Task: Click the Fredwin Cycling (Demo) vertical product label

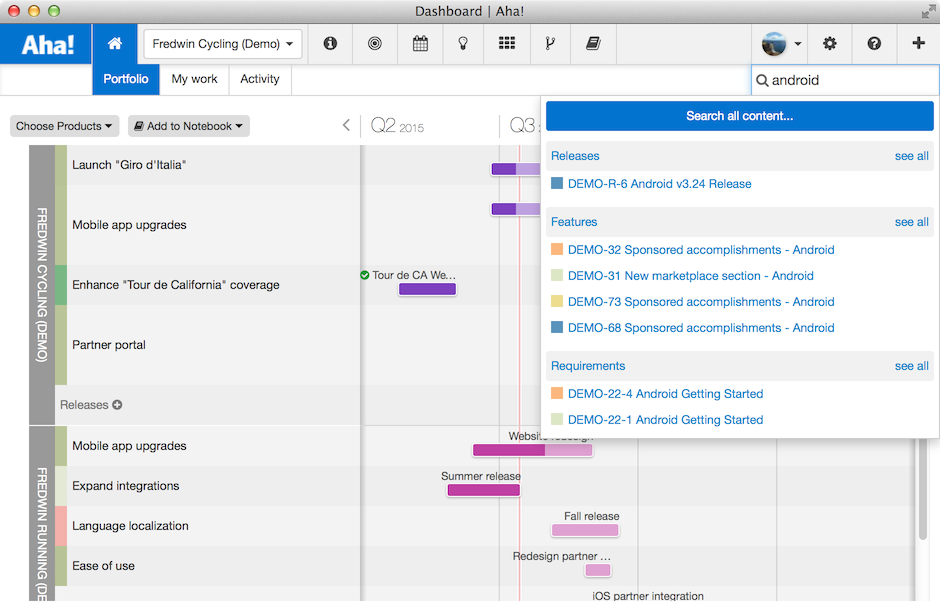Action: [x=42, y=285]
